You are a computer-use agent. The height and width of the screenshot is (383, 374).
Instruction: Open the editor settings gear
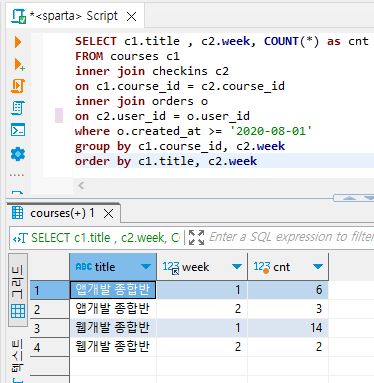coord(18,154)
